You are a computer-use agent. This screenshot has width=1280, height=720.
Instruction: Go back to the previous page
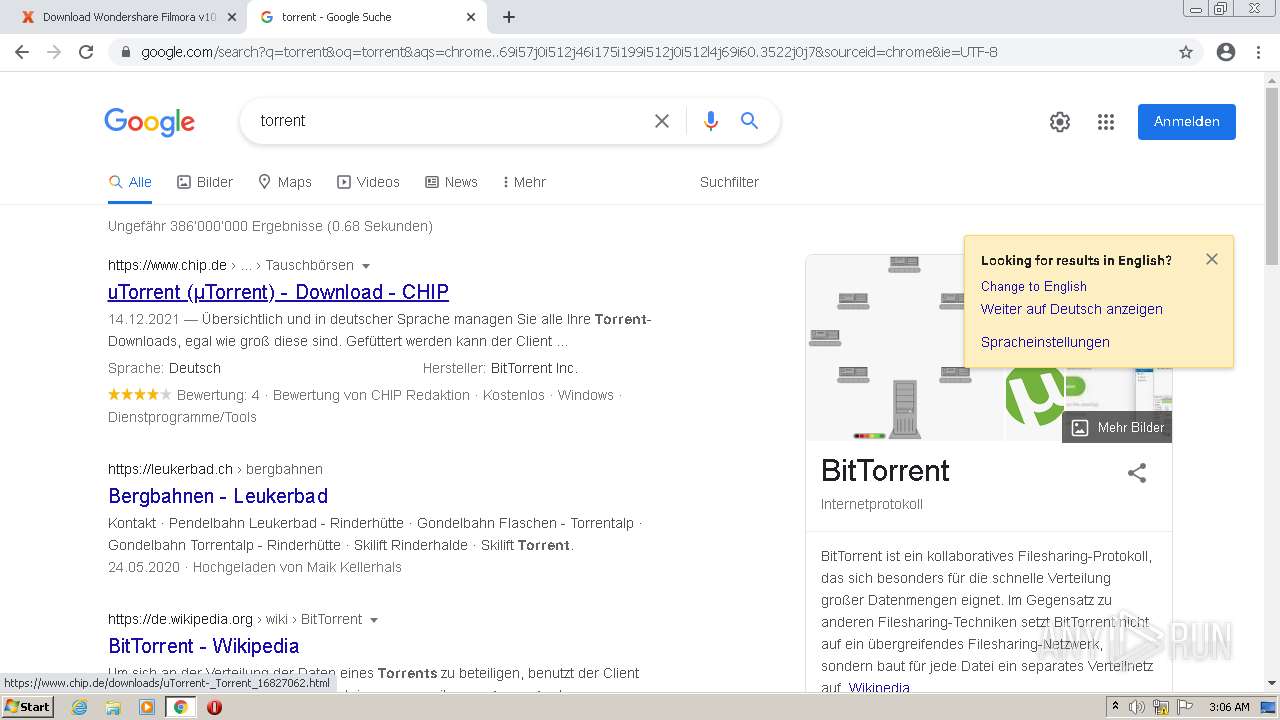22,52
